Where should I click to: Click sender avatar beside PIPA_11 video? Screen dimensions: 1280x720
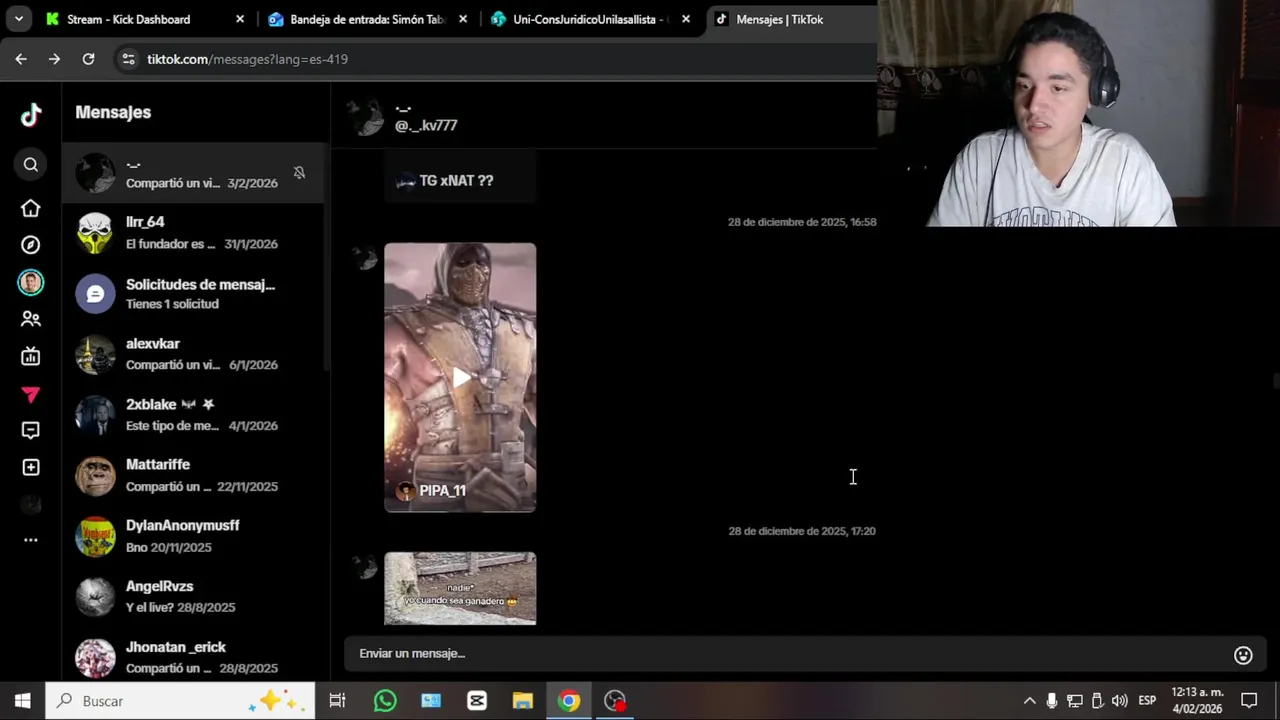pos(365,259)
